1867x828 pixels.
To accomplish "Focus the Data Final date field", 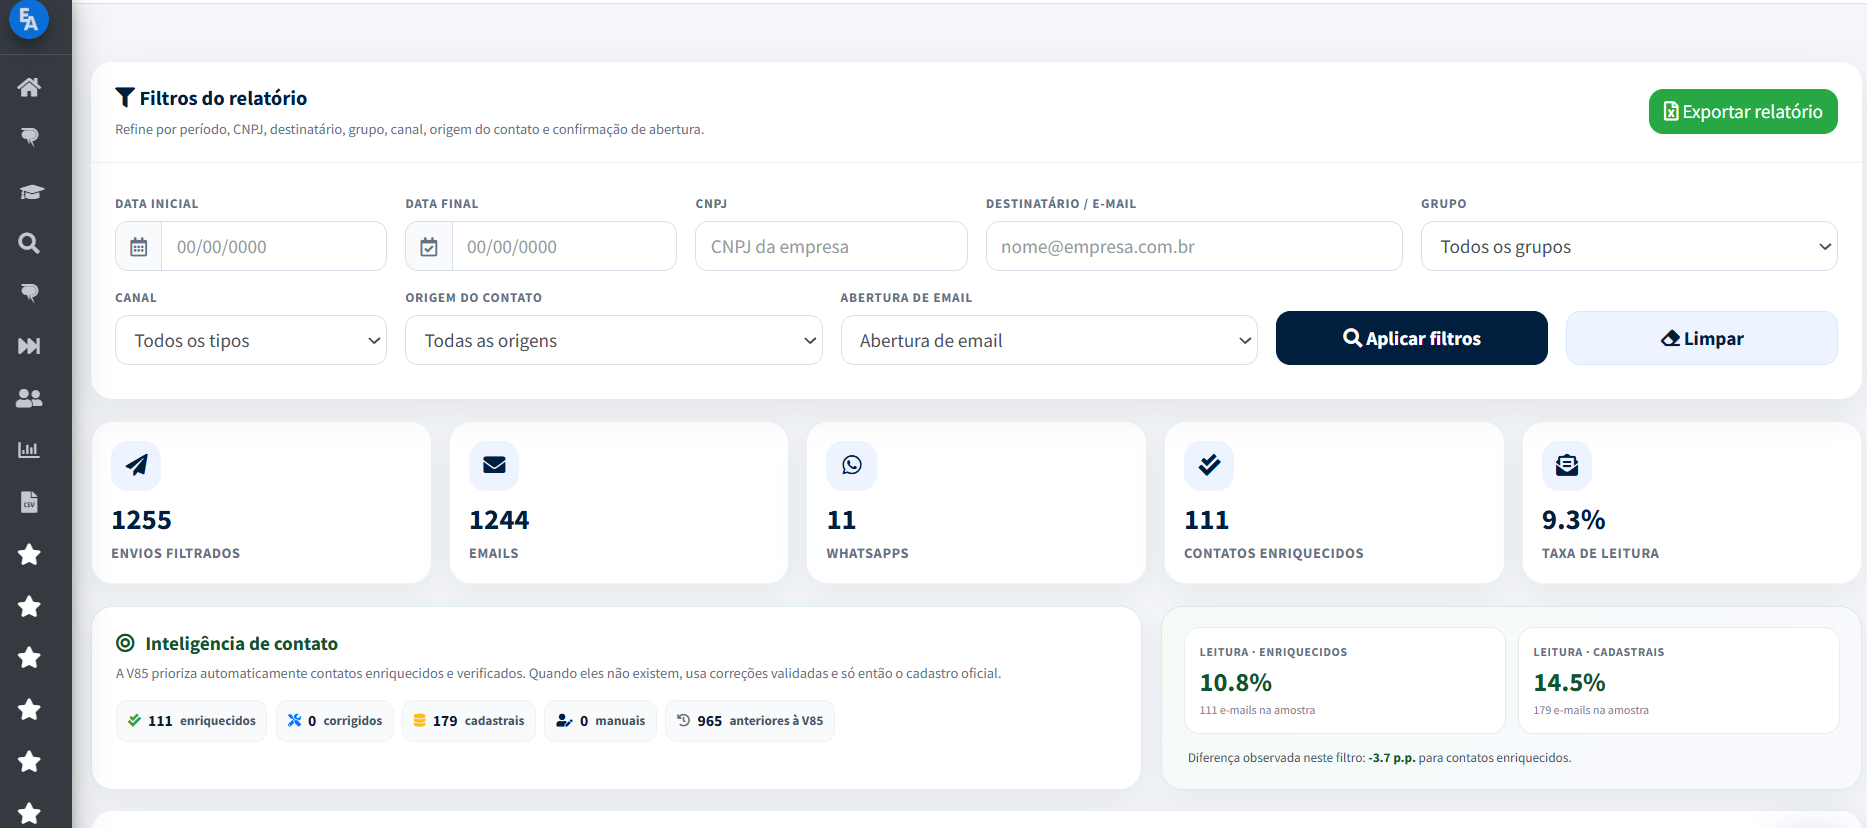I will (564, 247).
